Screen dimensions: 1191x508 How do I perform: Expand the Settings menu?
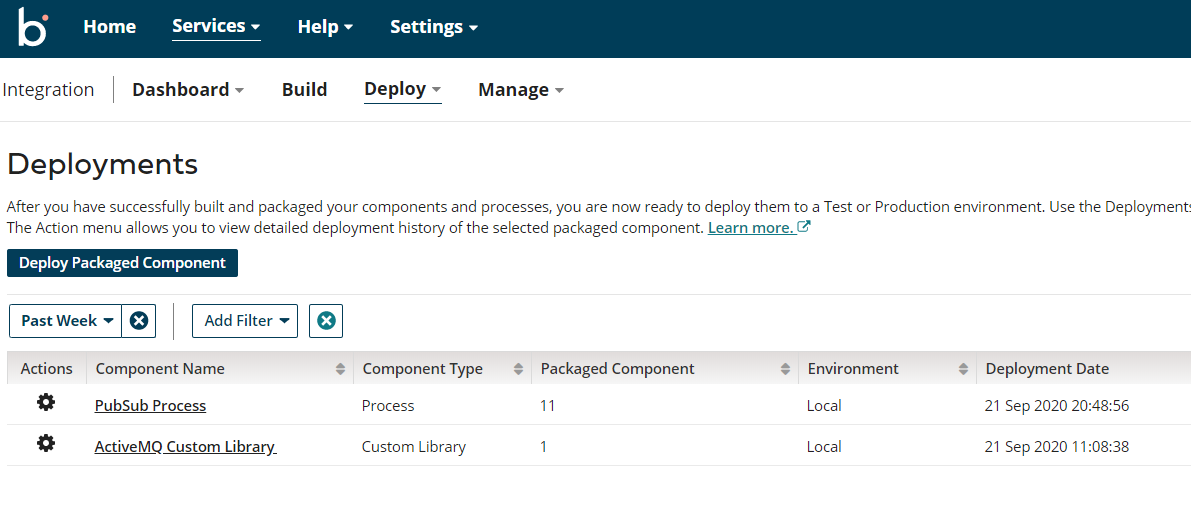click(x=434, y=27)
